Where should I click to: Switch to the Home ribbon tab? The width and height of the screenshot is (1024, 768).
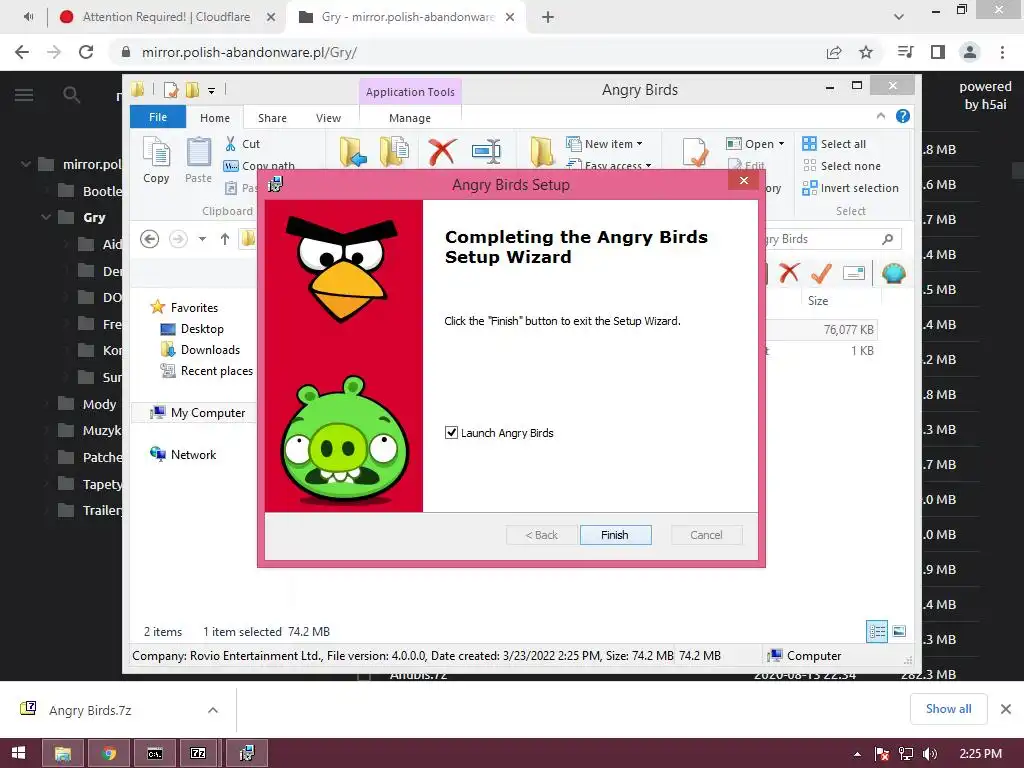(215, 118)
